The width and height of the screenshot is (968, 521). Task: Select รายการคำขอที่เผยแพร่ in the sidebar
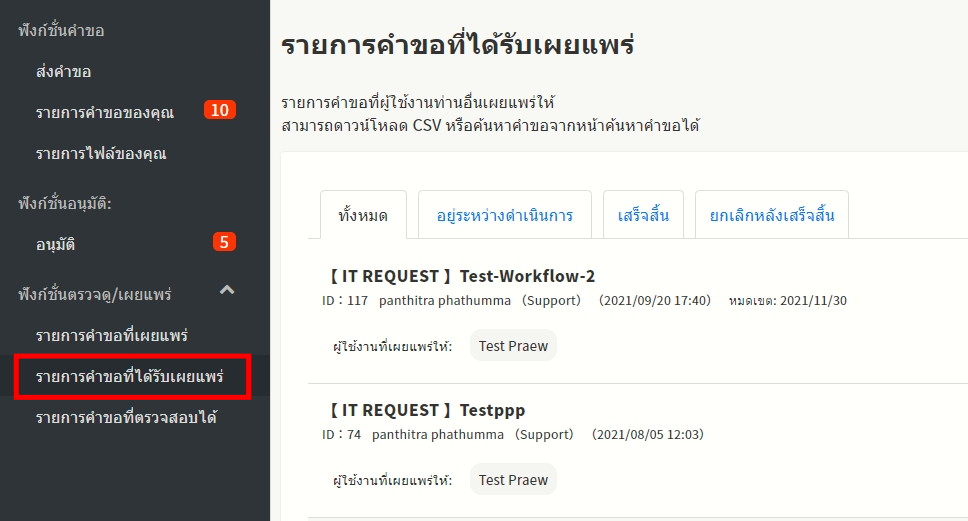tap(111, 335)
